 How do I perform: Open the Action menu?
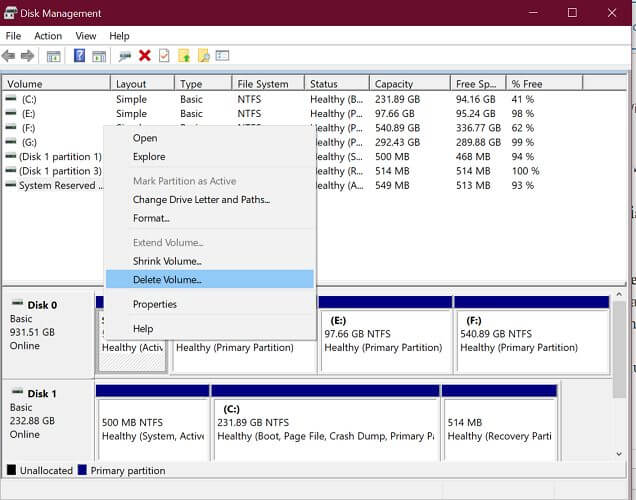tap(48, 36)
